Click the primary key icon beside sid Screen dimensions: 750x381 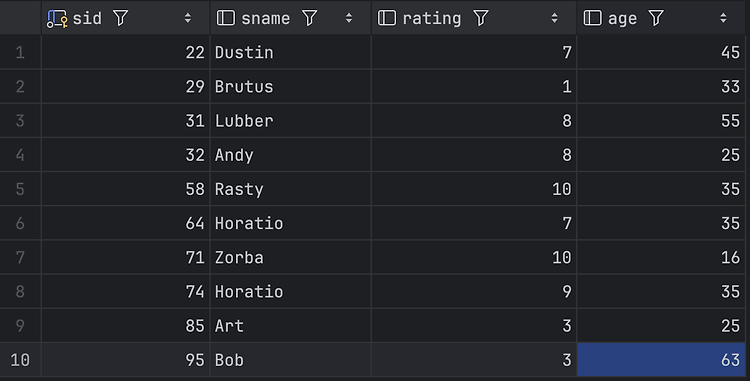click(x=57, y=19)
